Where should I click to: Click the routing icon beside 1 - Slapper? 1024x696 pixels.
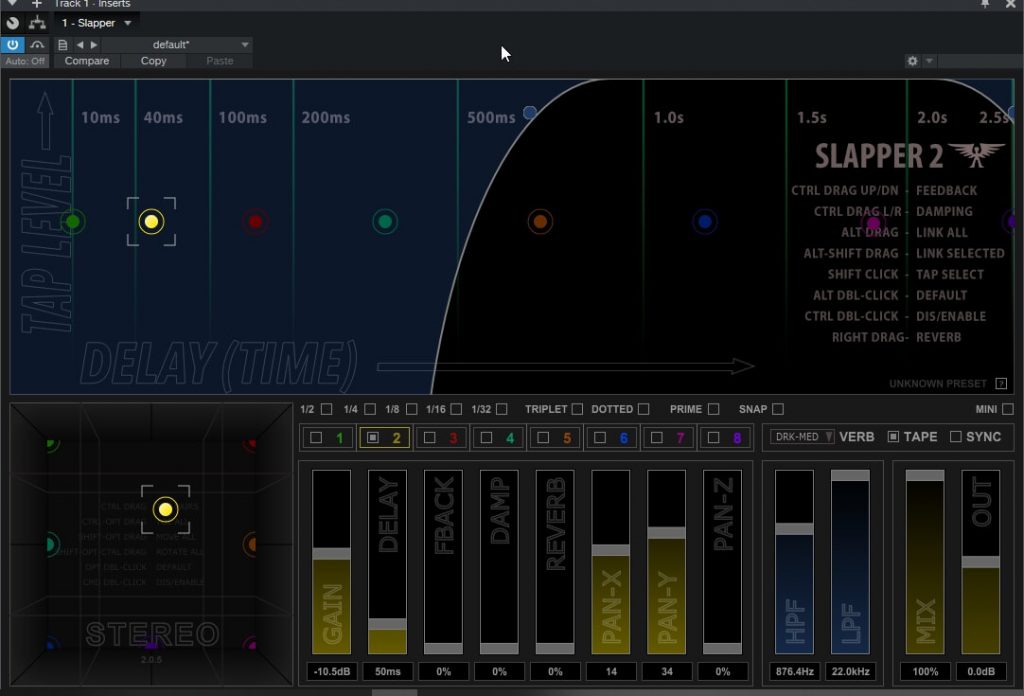[38, 23]
